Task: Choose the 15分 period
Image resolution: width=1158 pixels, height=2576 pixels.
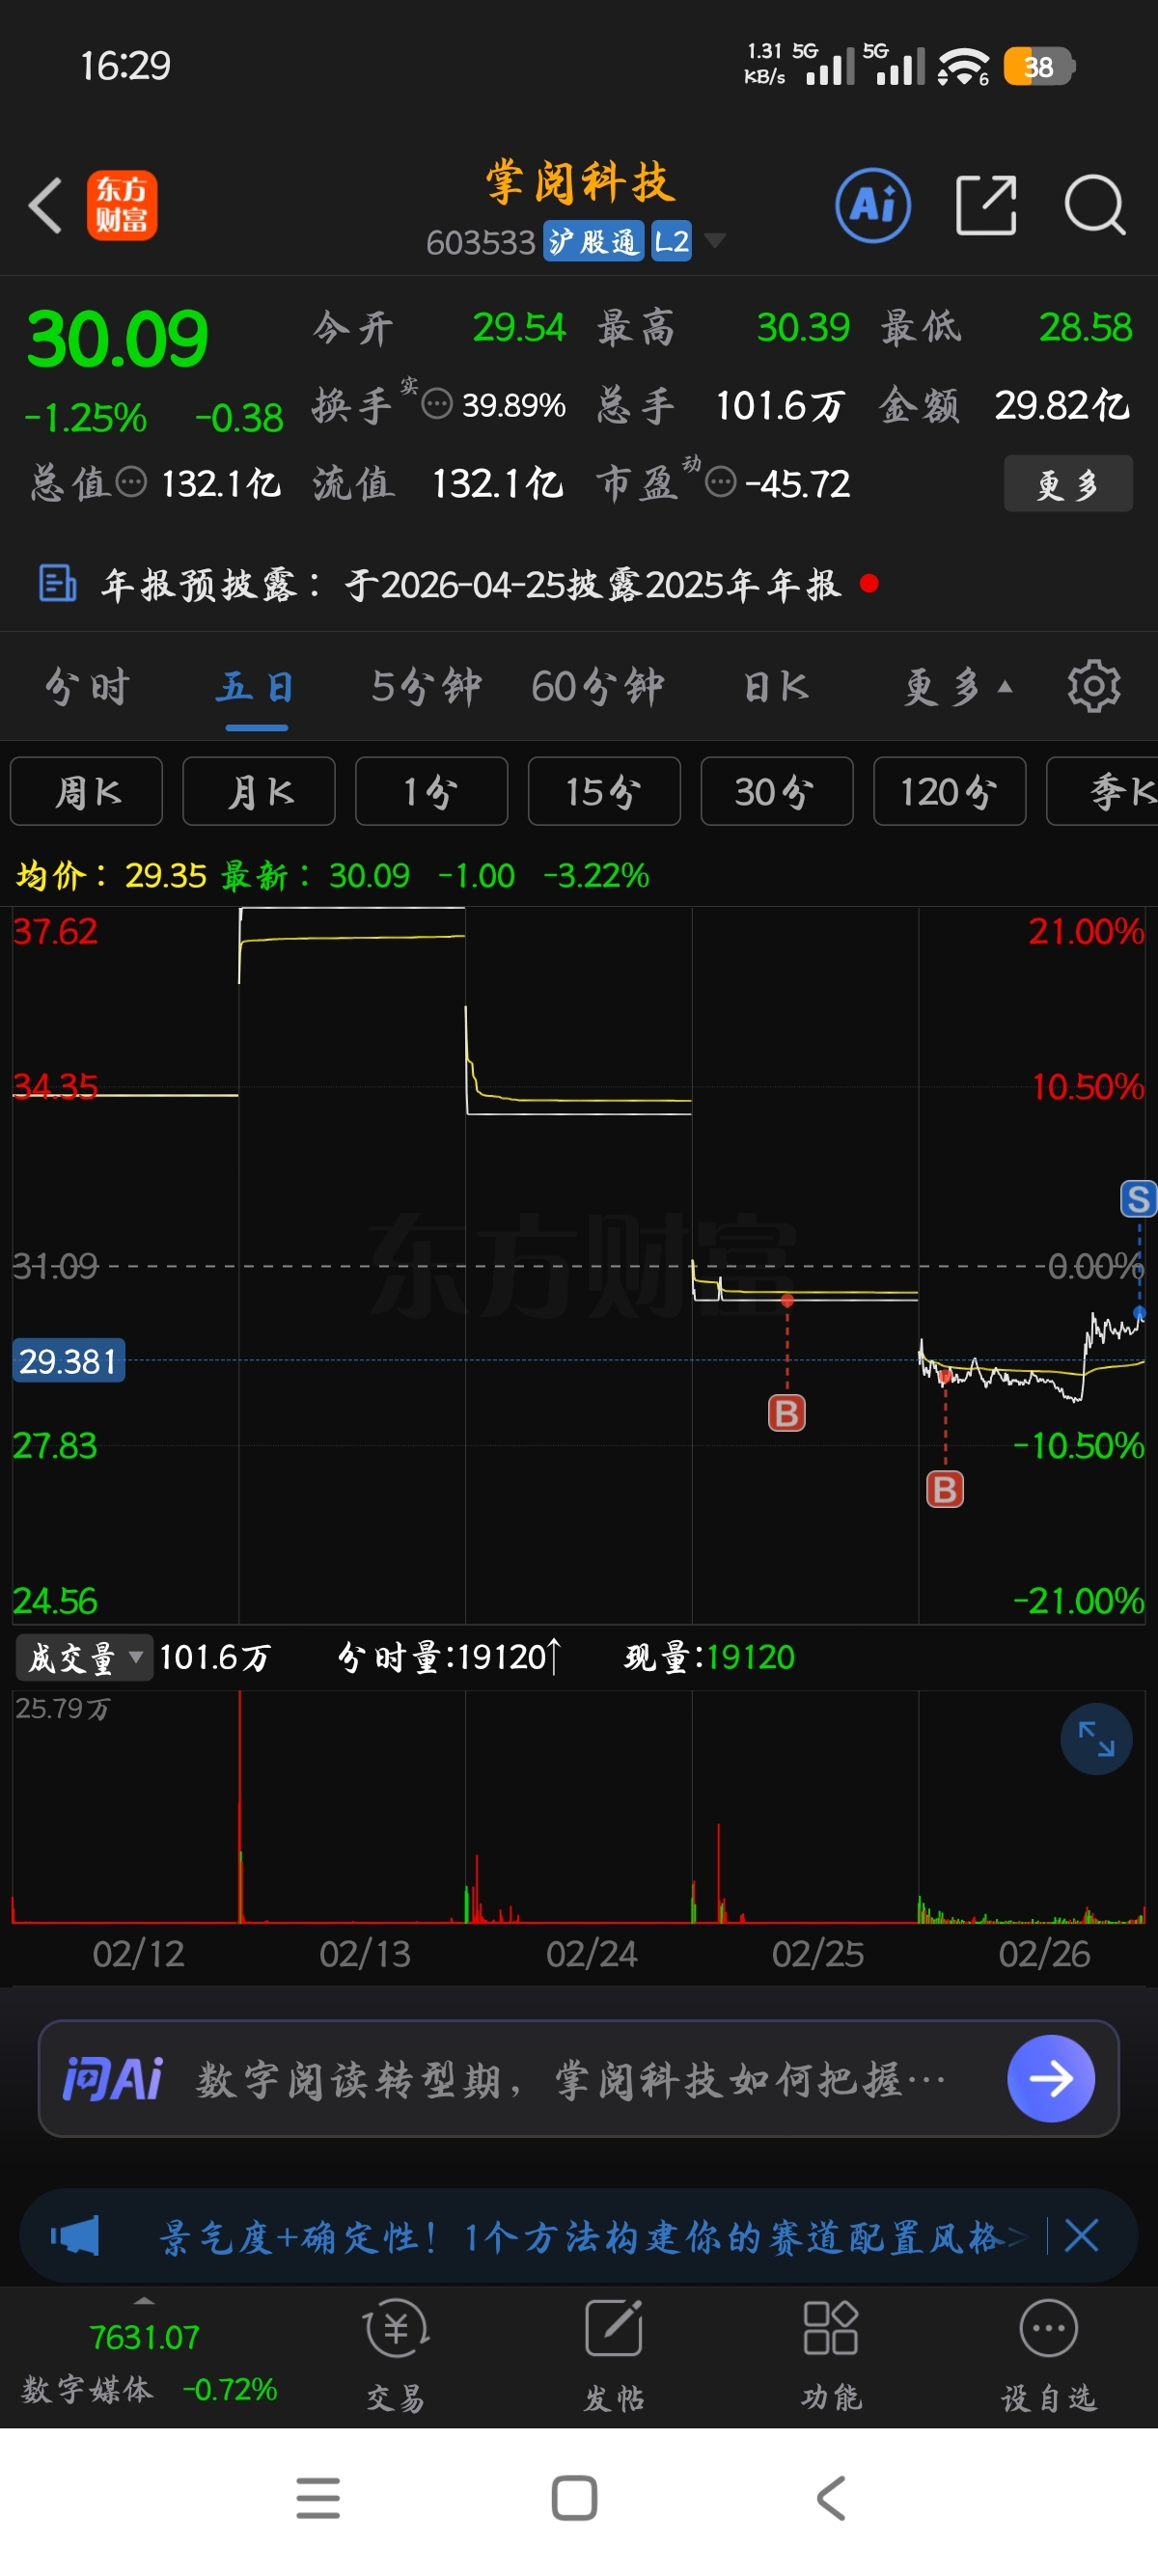Action: pos(604,792)
